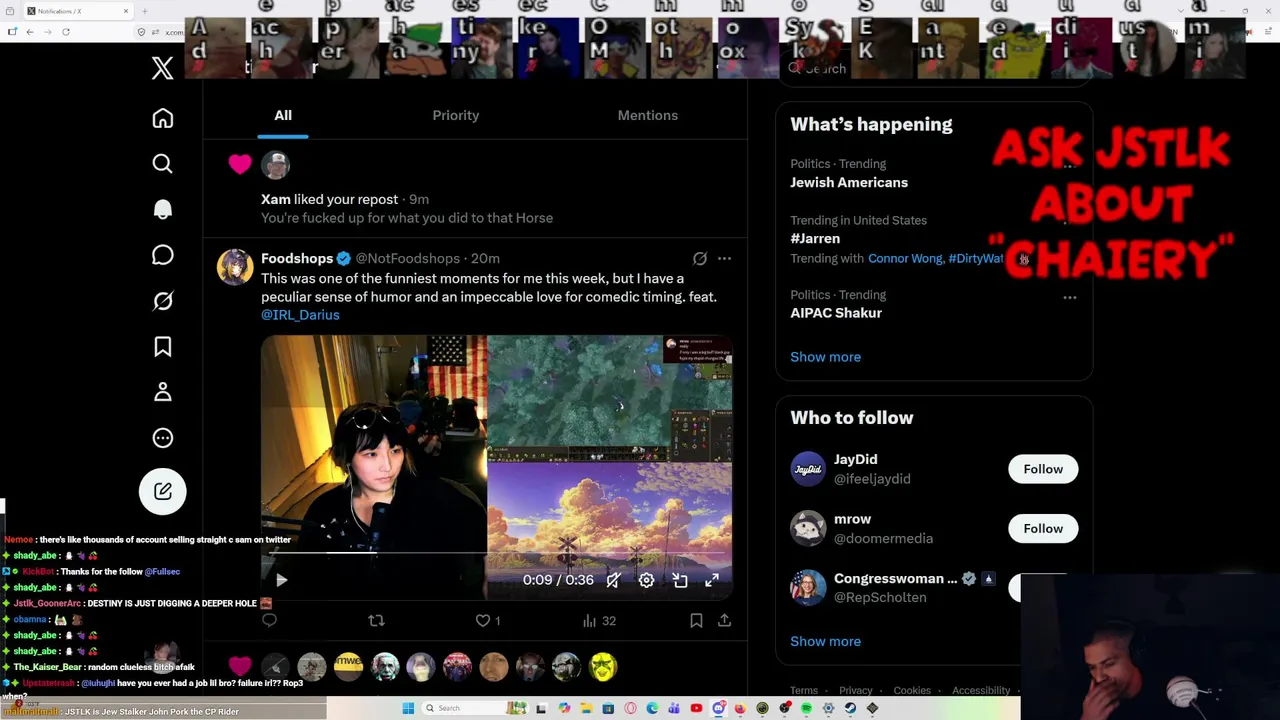
Task: Open the AIPAC Shakur trend
Action: tap(836, 313)
